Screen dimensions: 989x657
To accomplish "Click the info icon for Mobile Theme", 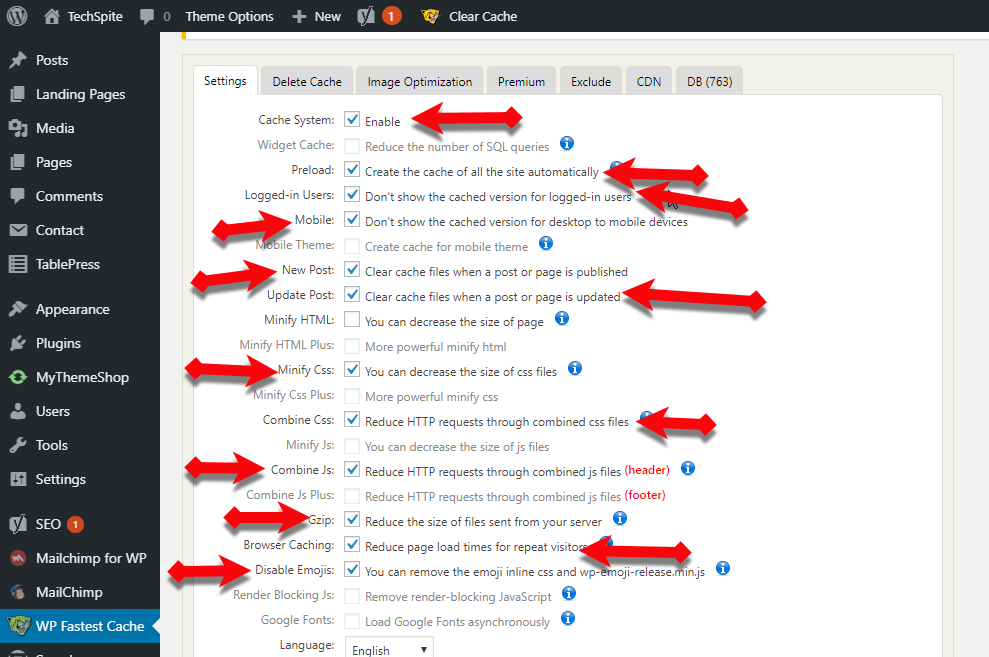I will tap(546, 243).
